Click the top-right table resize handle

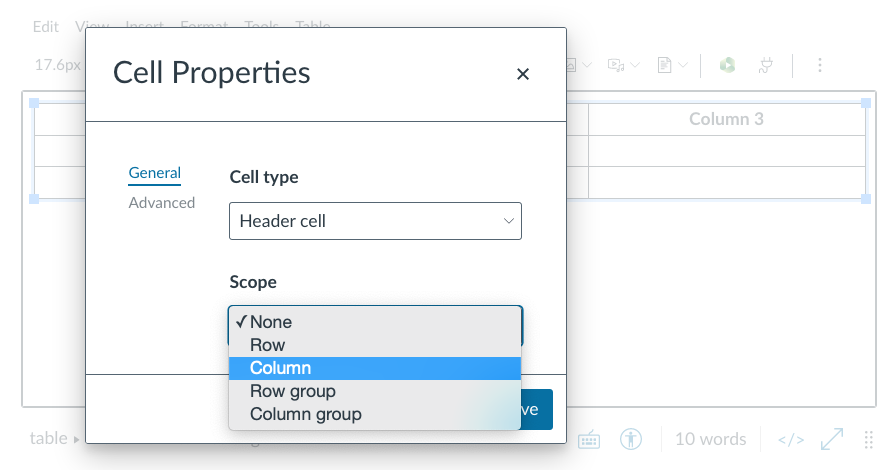click(x=866, y=103)
